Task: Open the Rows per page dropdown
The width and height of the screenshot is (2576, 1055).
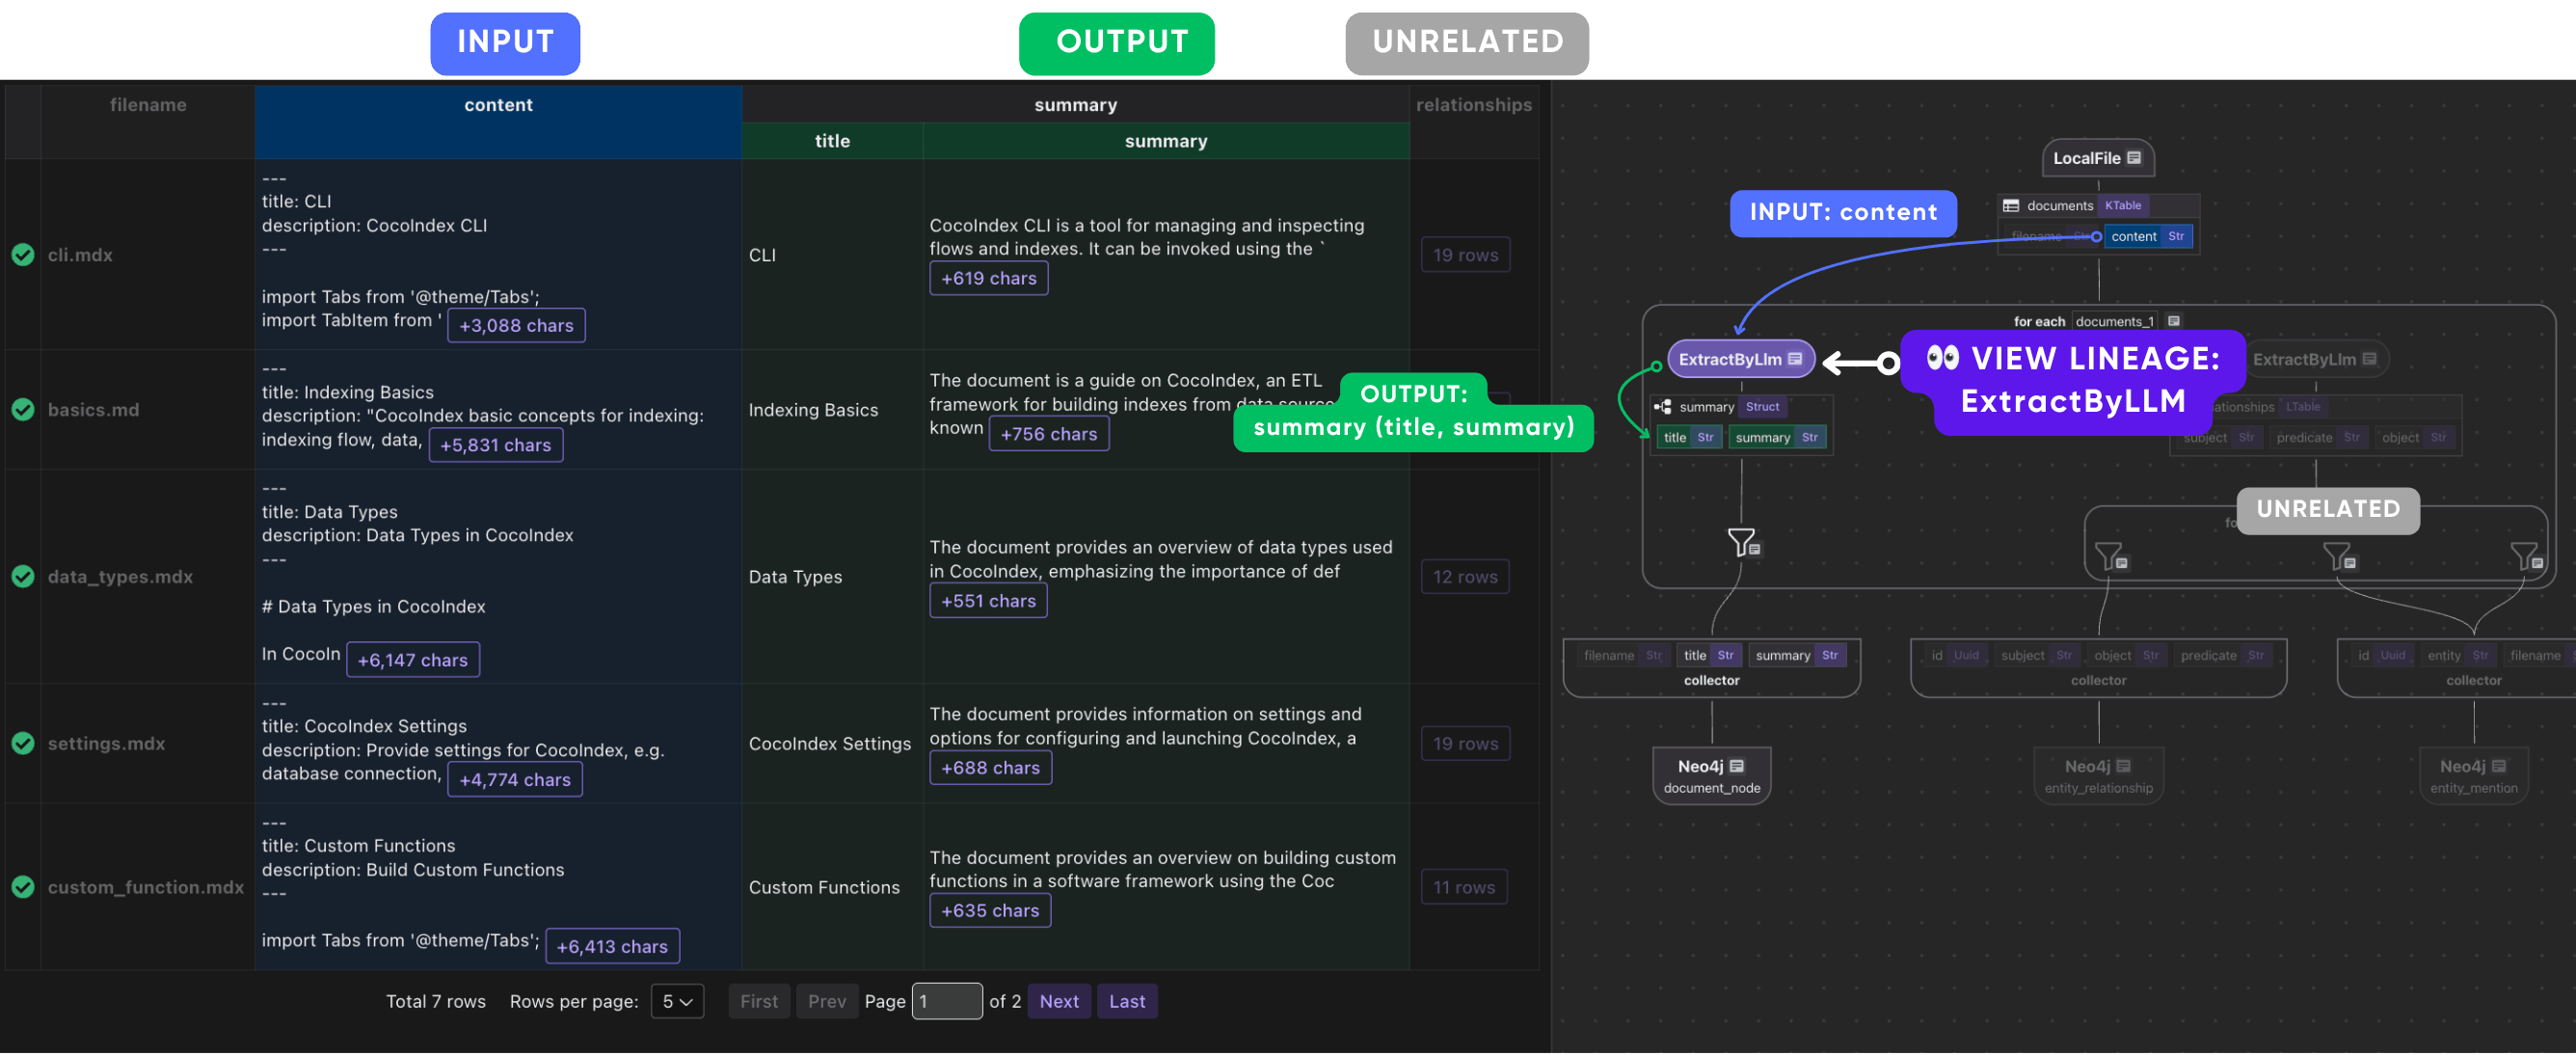Action: [677, 1003]
